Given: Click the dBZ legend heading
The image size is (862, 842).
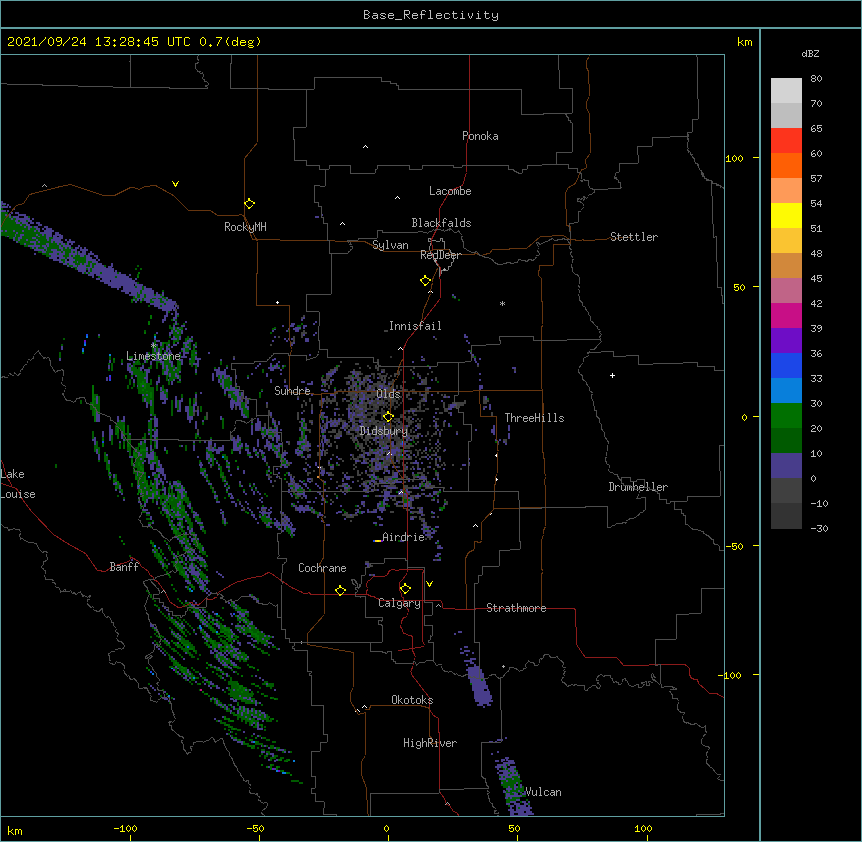Looking at the screenshot, I should click(x=810, y=53).
